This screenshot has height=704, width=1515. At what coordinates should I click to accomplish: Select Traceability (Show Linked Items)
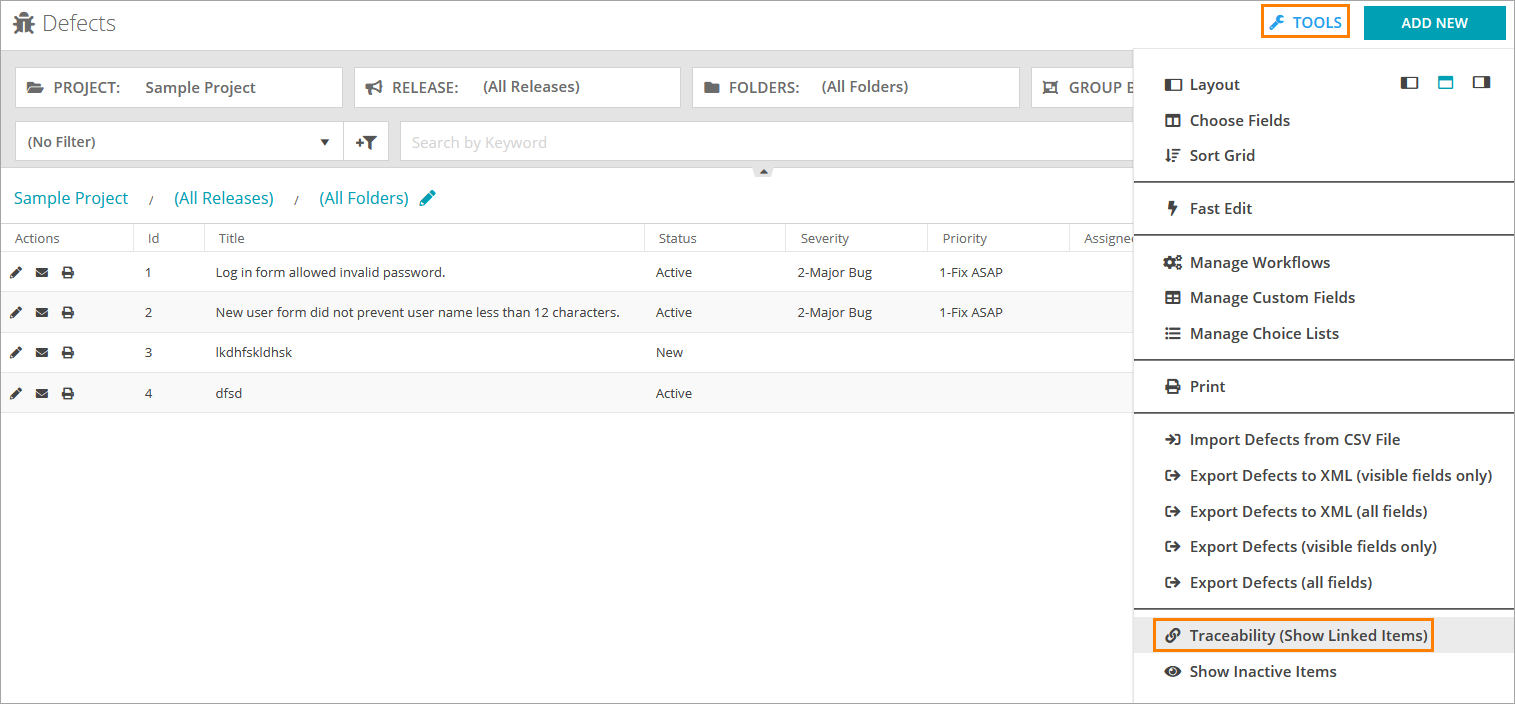[x=1307, y=636]
